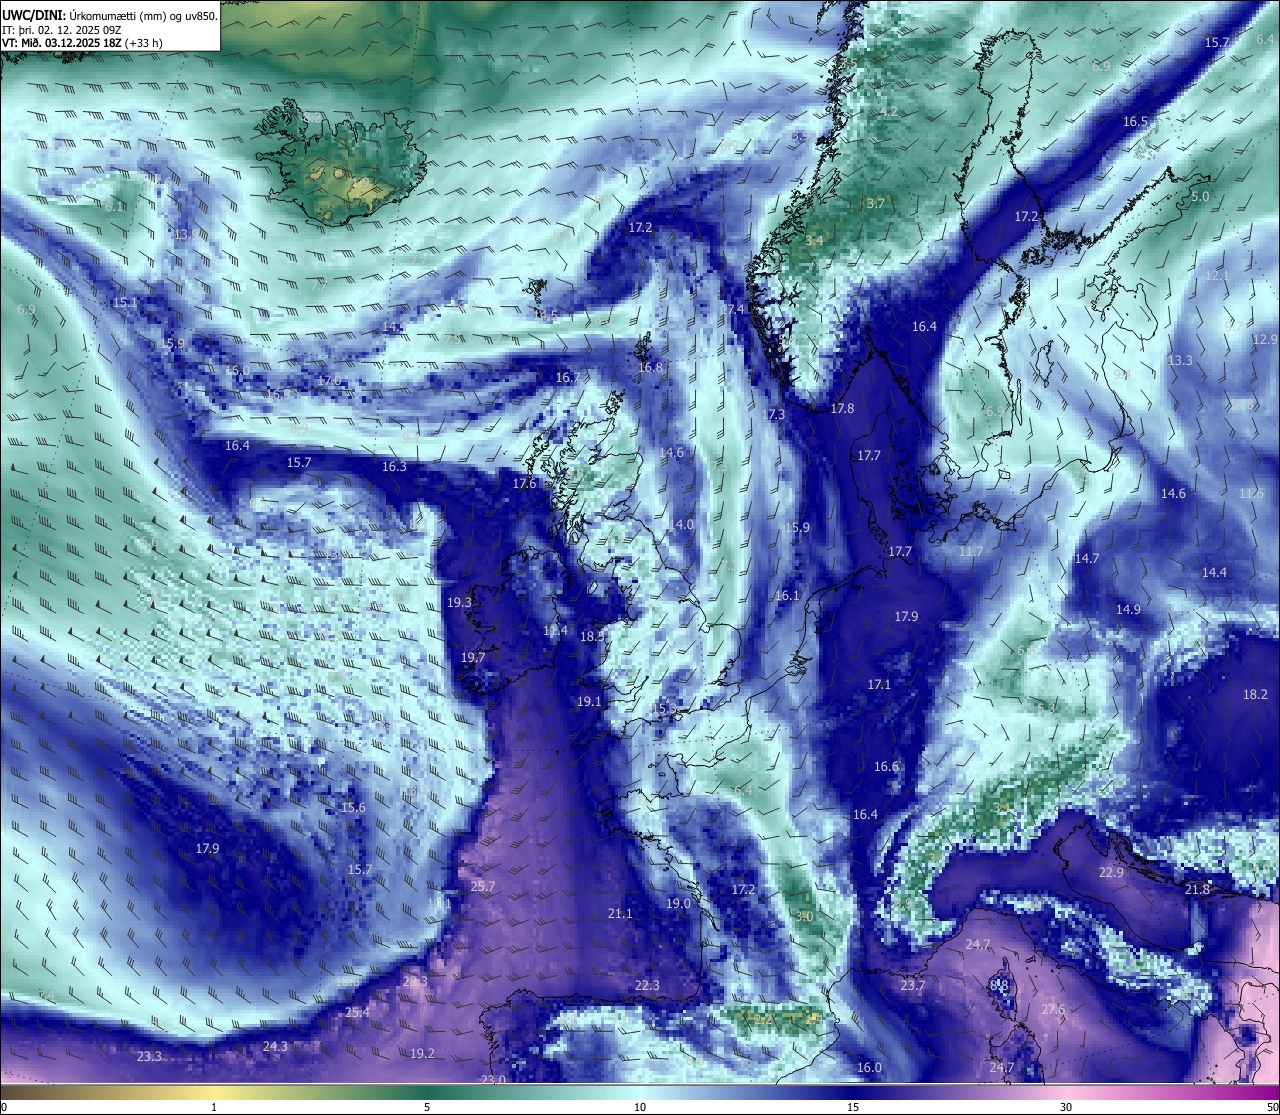The image size is (1280, 1115).
Task: Click the value 16.0 at bottom centre
Action: coord(870,1067)
